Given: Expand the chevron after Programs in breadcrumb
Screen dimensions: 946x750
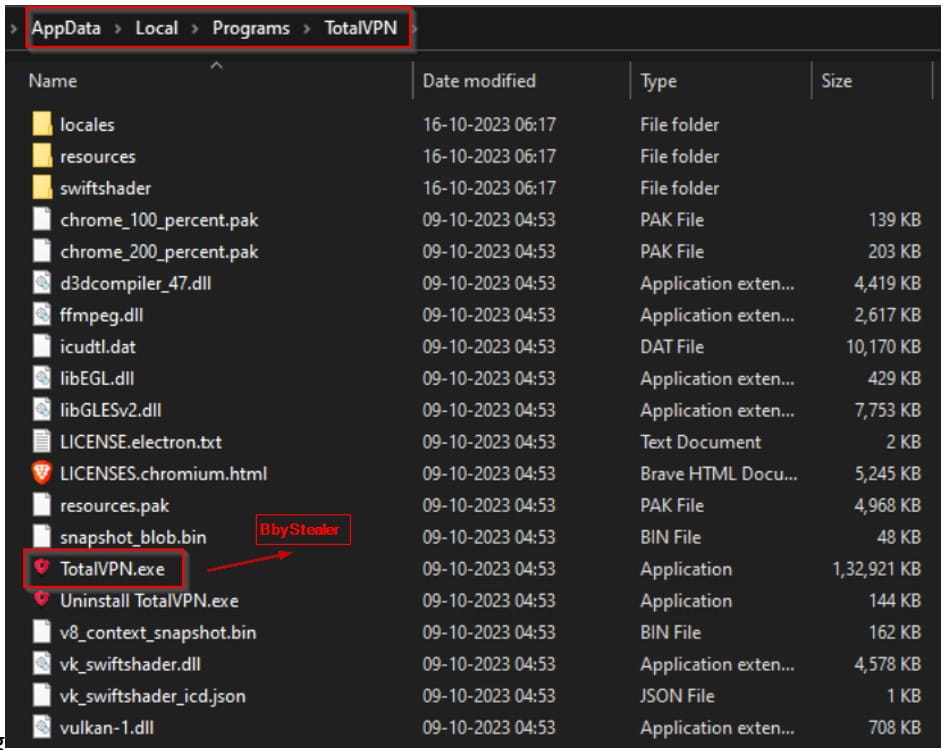Looking at the screenshot, I should tap(307, 28).
